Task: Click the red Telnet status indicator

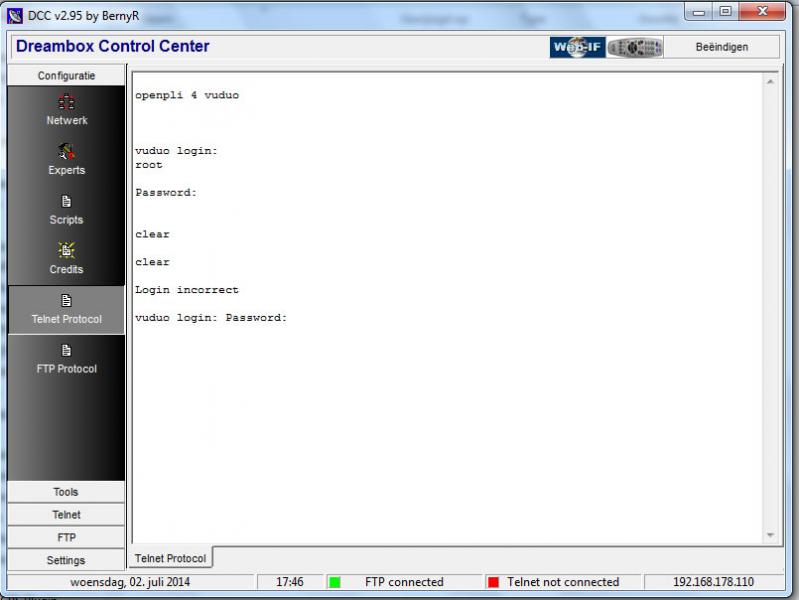Action: point(493,582)
